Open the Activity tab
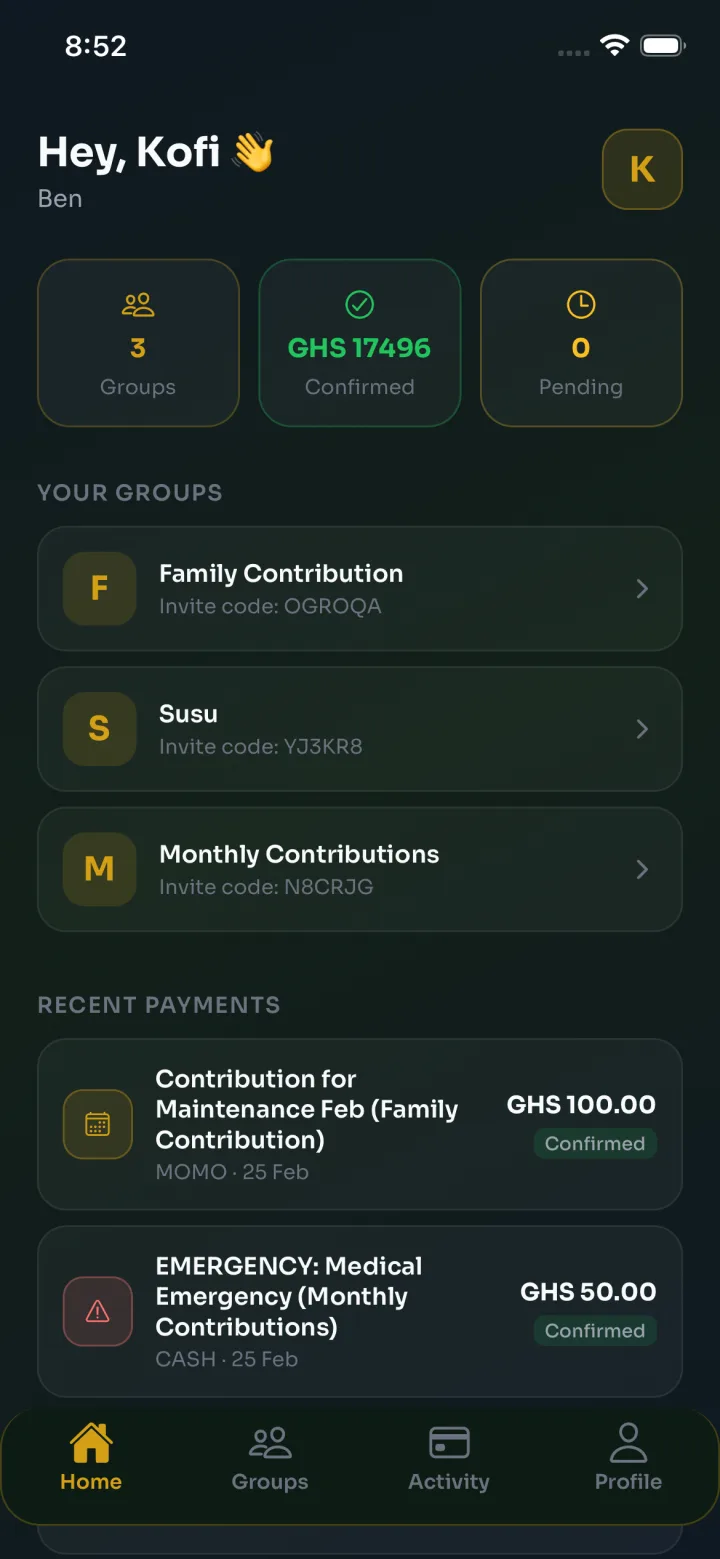Image resolution: width=720 pixels, height=1559 pixels. (449, 1459)
